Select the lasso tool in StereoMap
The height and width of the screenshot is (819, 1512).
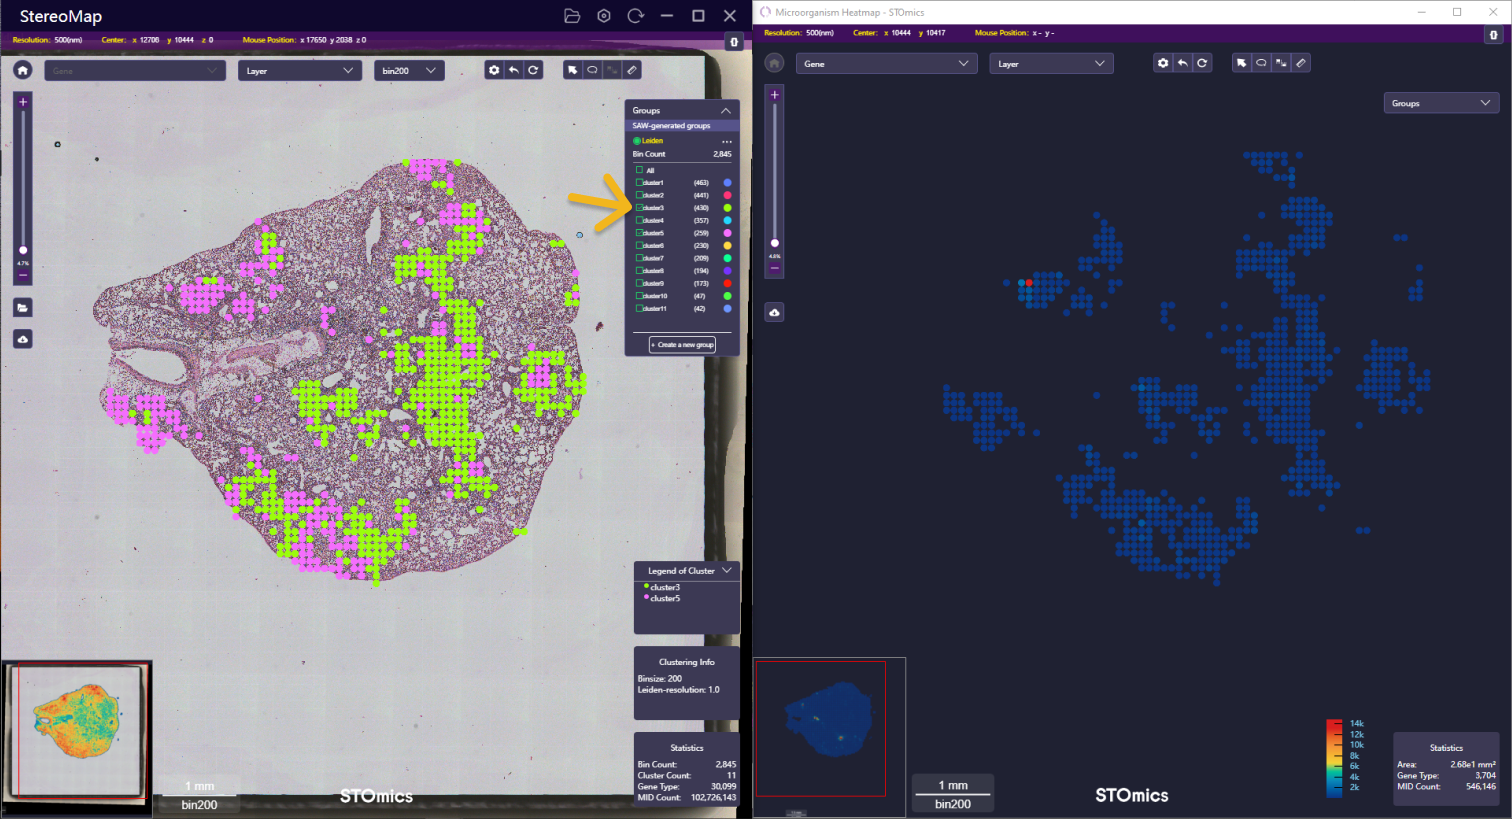coord(592,70)
